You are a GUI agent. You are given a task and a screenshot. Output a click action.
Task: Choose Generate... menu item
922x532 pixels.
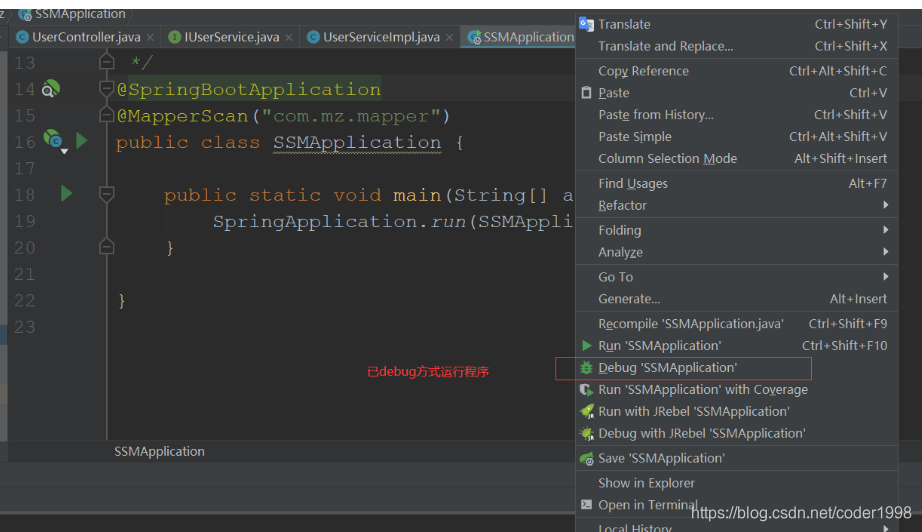[x=737, y=299]
